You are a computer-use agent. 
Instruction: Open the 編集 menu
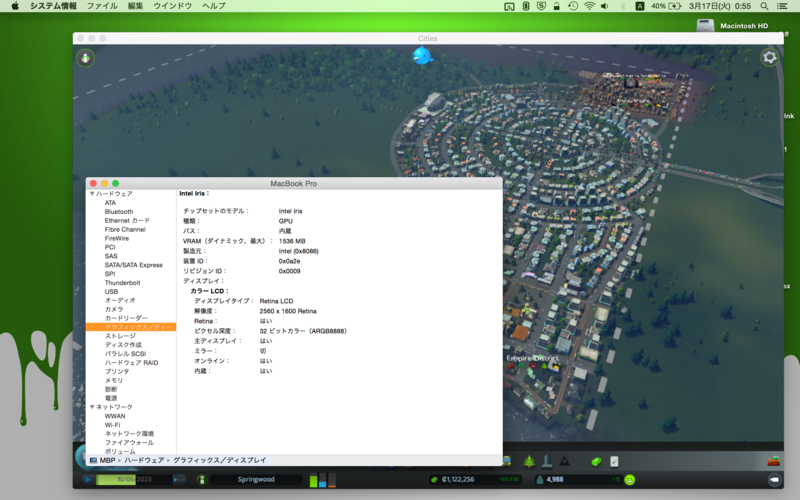coord(135,6)
